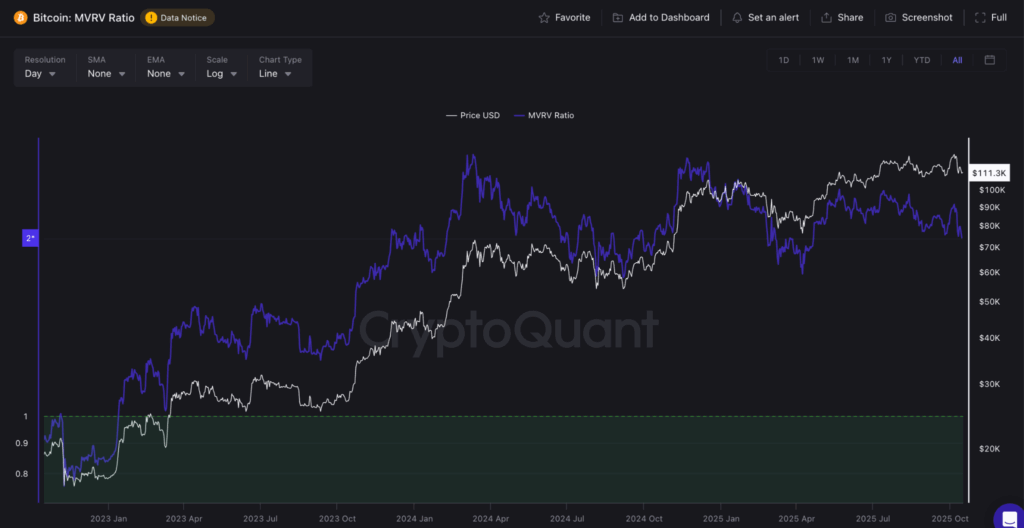Click the purple MVRV axis marker
This screenshot has width=1024, height=528.
pyautogui.click(x=31, y=238)
